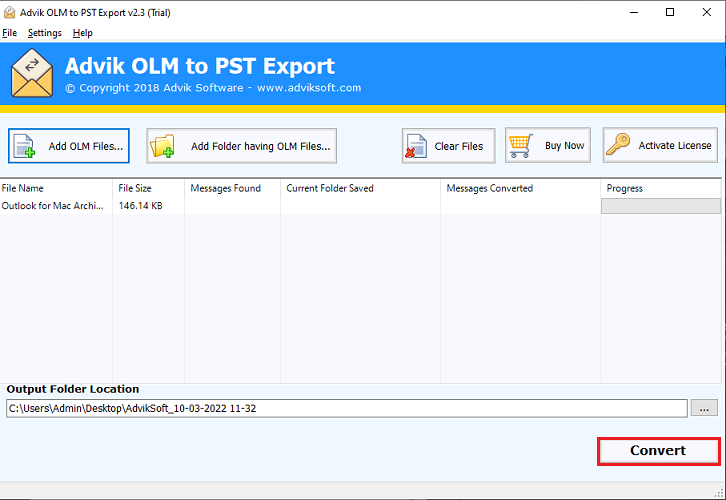This screenshot has width=726, height=500.
Task: Minimize the Advik OLM to PST window
Action: pos(634,12)
